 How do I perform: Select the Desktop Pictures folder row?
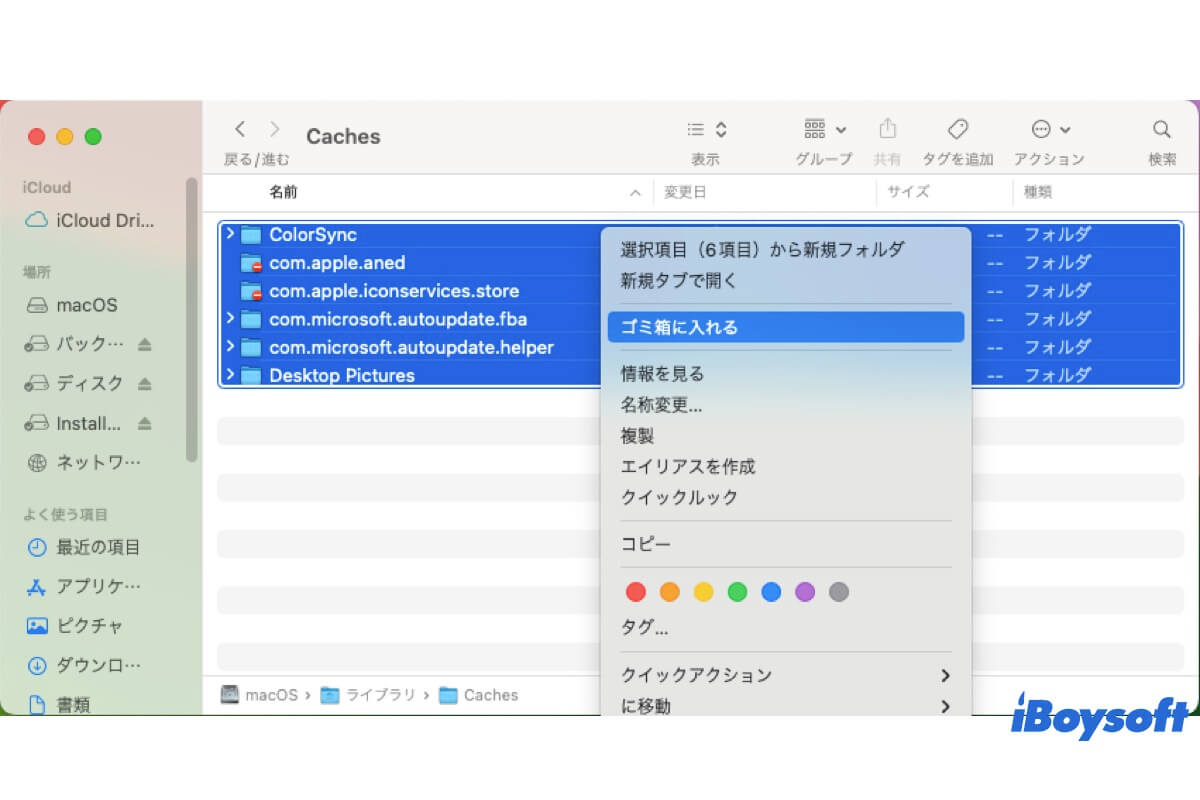(x=340, y=375)
